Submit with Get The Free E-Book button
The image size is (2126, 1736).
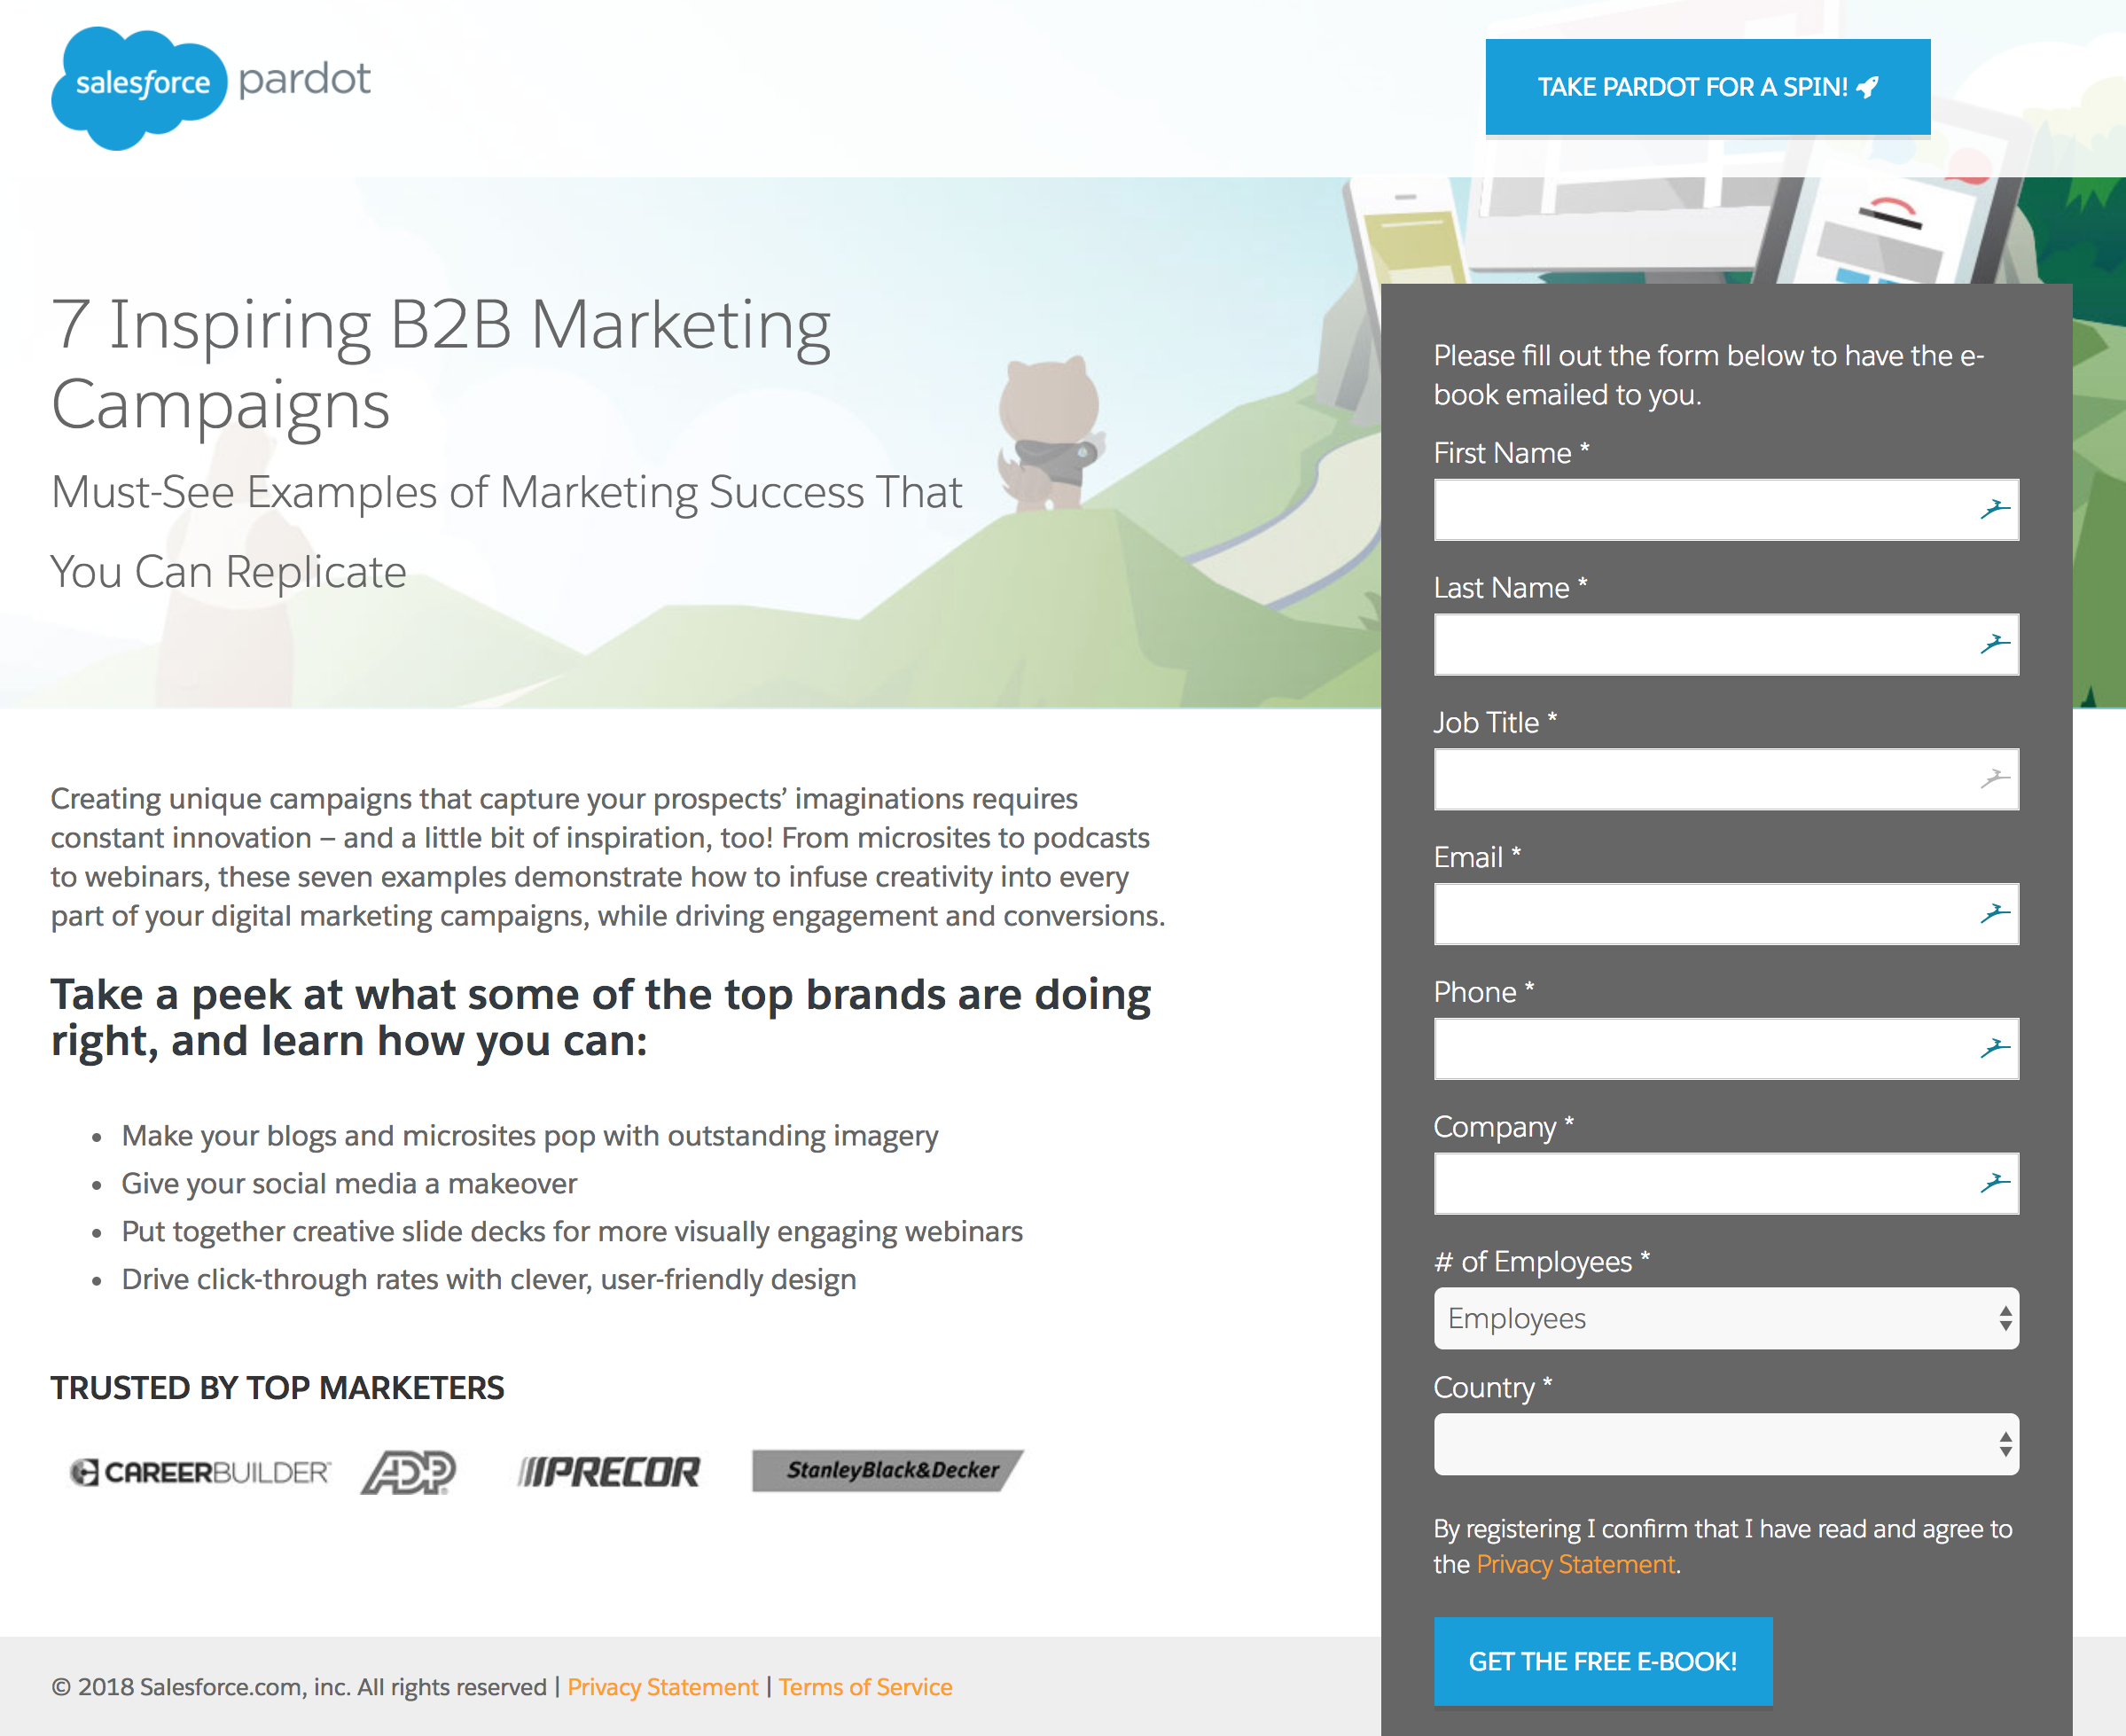[1602, 1661]
